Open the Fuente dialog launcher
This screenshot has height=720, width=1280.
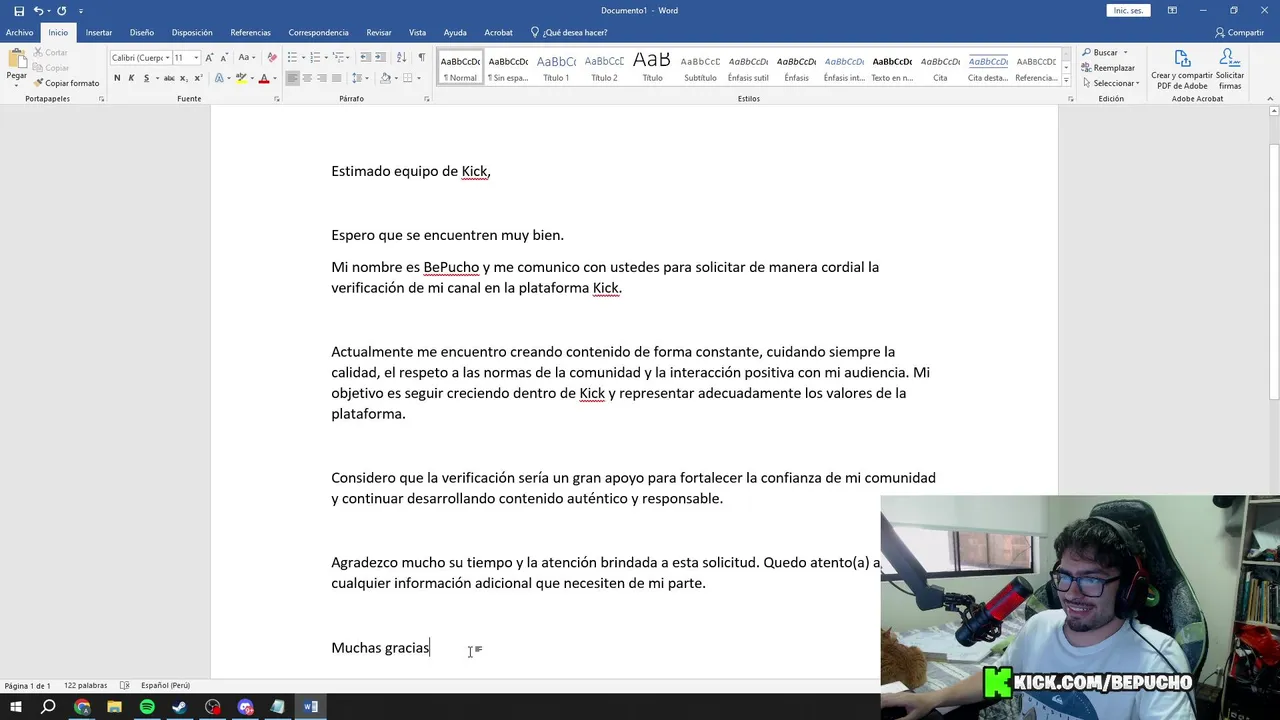pos(277,99)
